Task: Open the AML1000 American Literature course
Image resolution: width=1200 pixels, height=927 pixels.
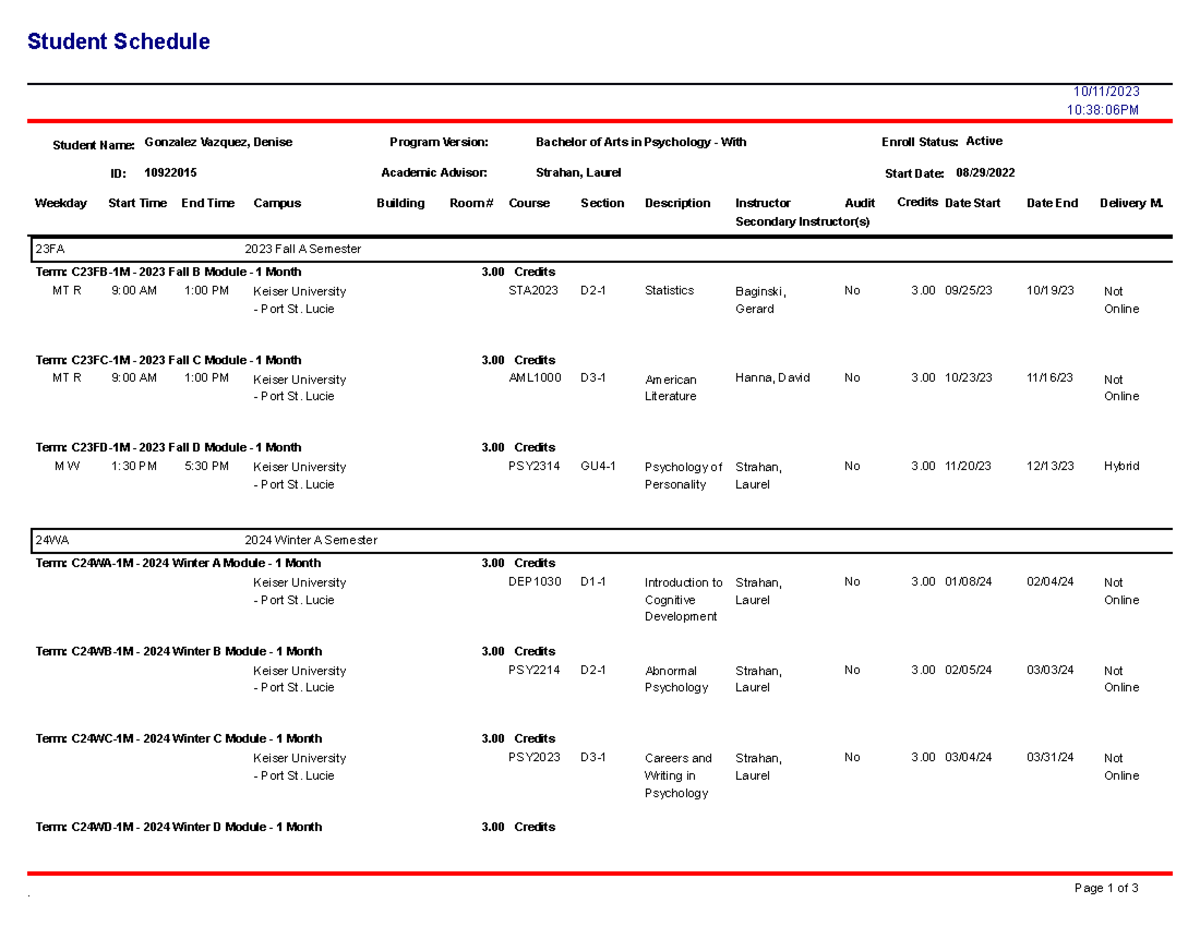Action: tap(530, 379)
